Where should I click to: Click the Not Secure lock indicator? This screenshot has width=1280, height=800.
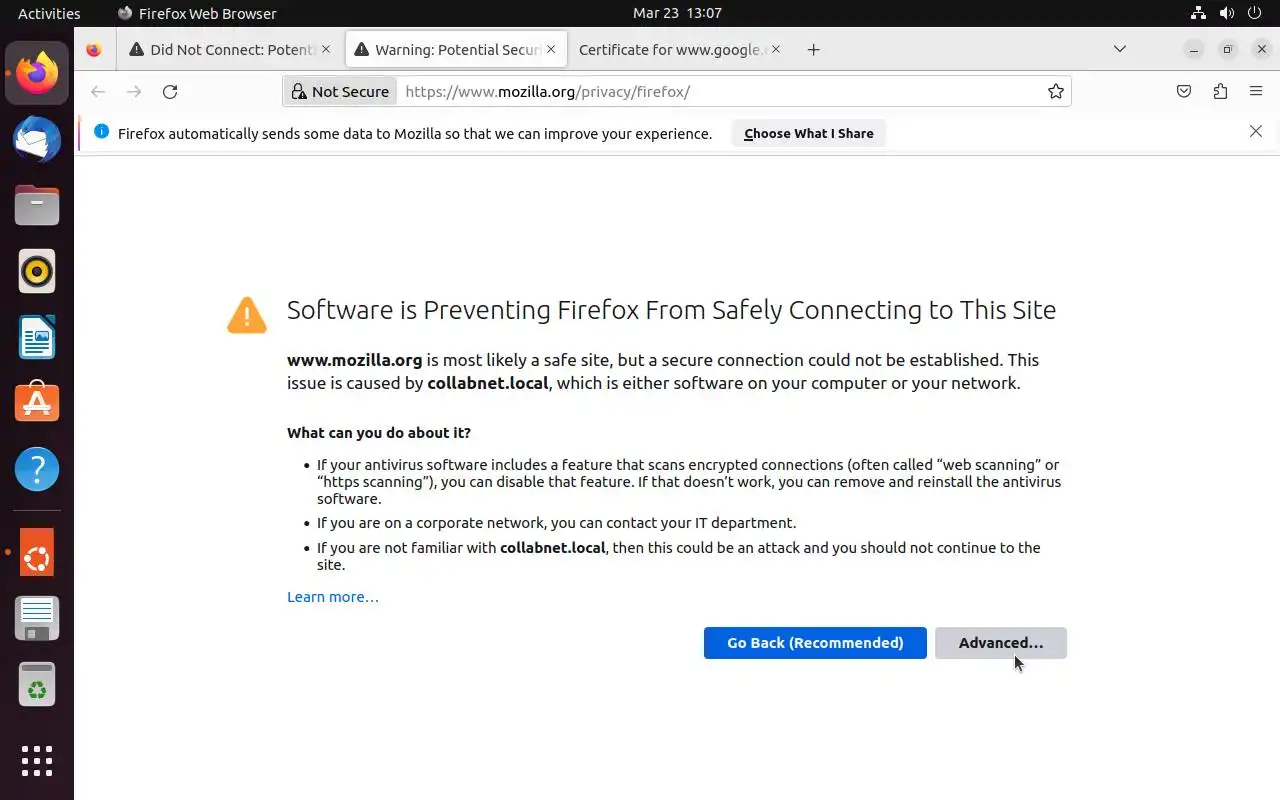pyautogui.click(x=340, y=92)
